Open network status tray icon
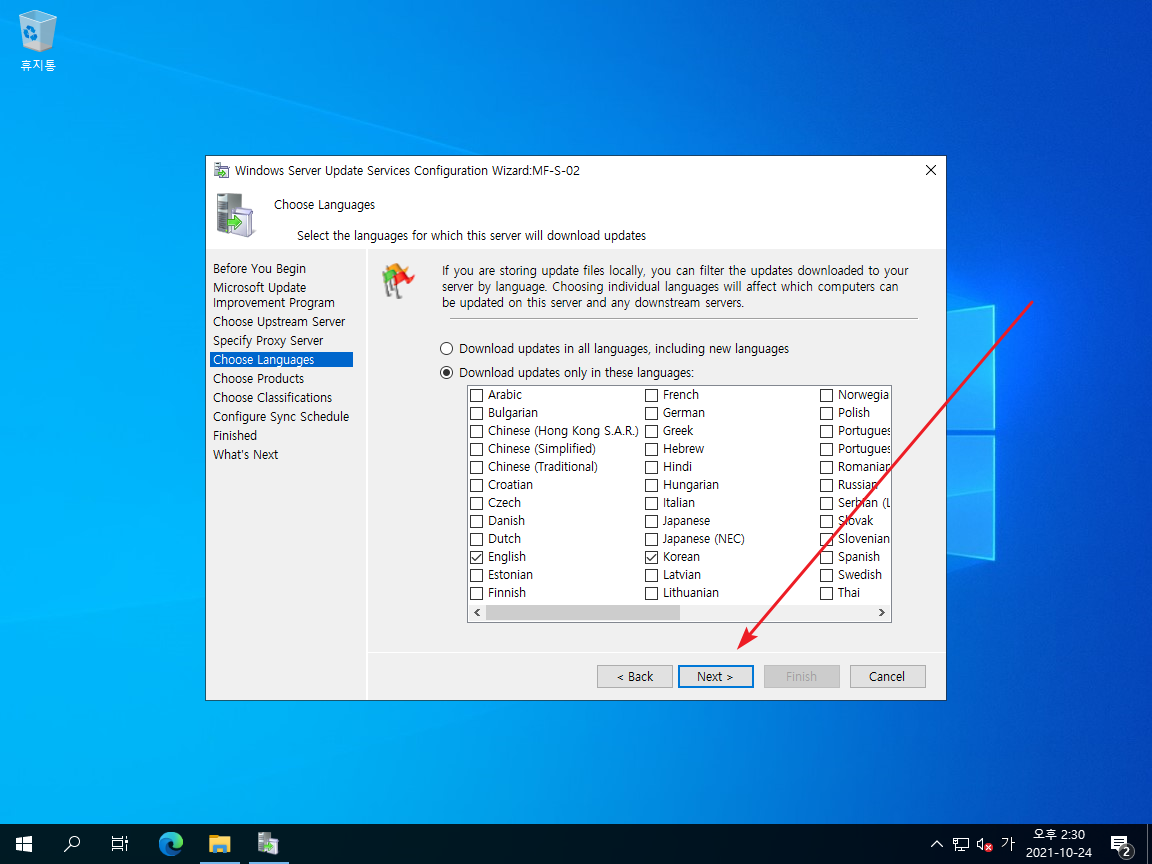 click(x=961, y=844)
